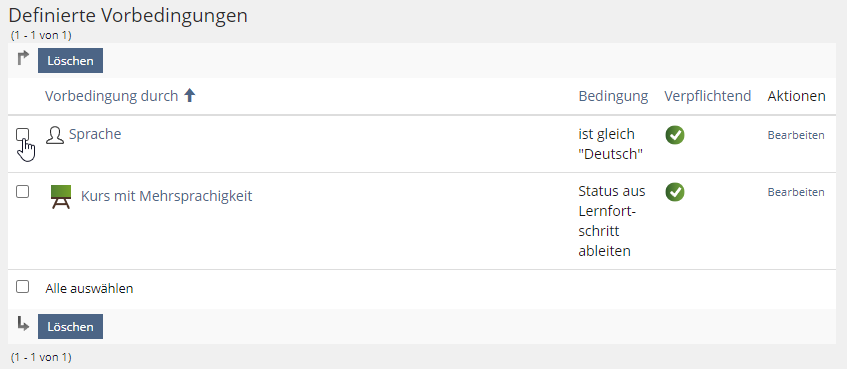Check the Alle auswählen checkbox

click(23, 287)
